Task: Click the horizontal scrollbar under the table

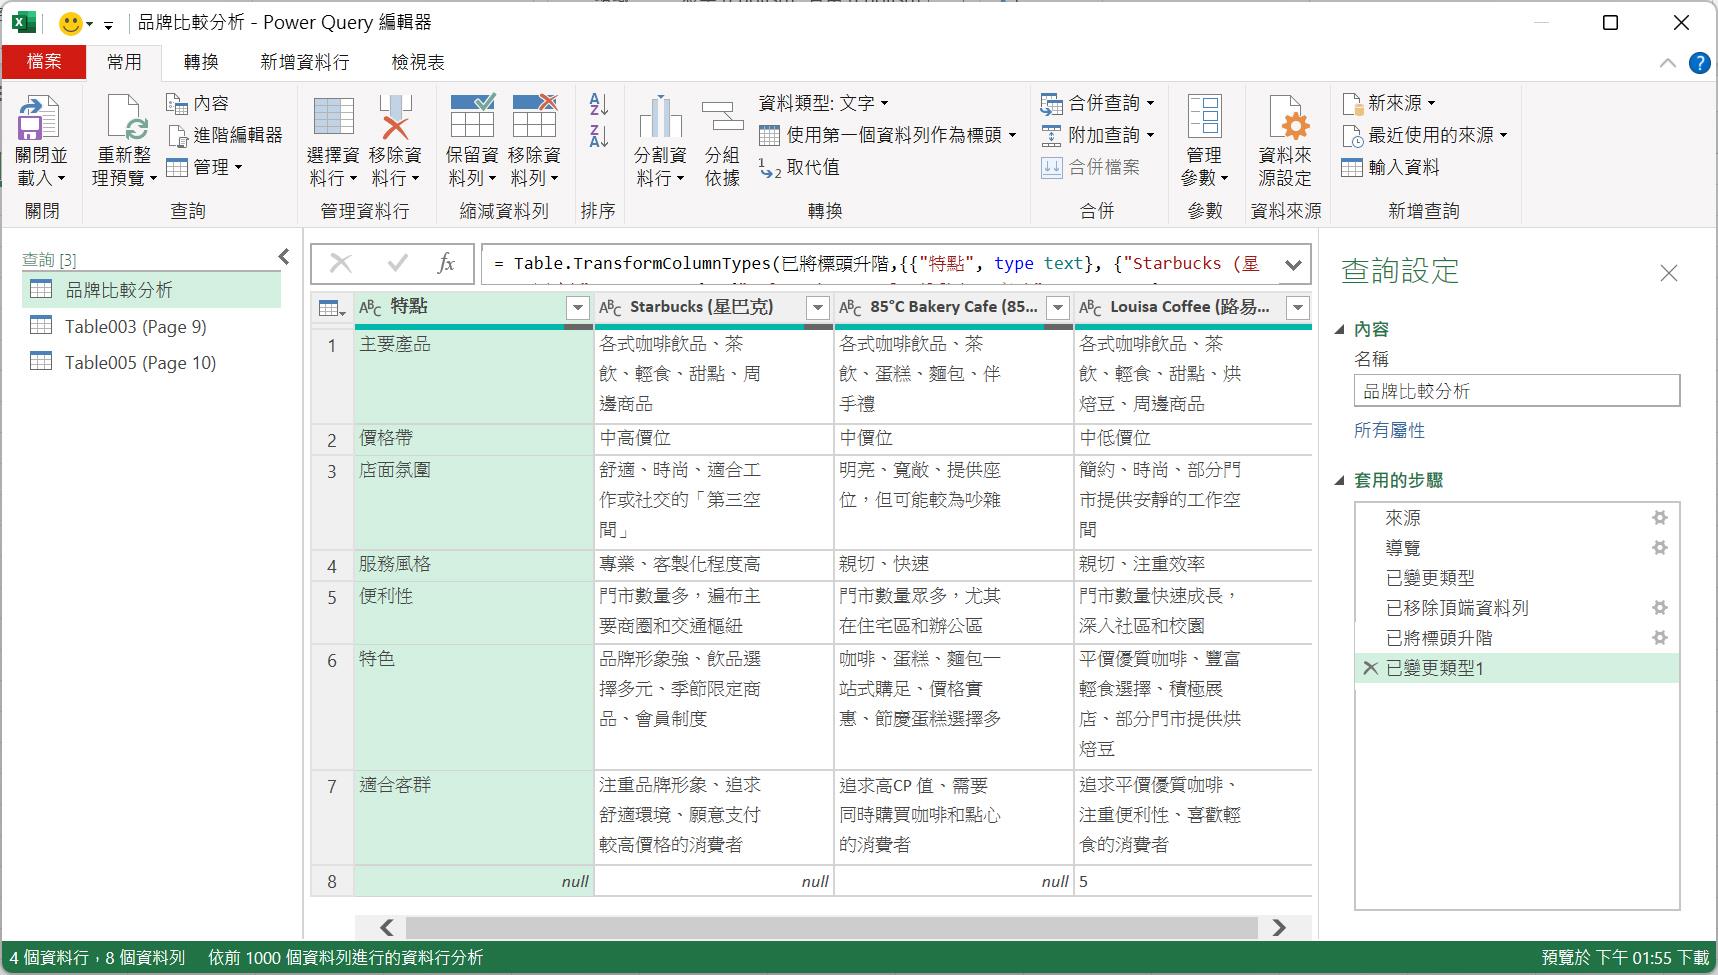Action: 830,928
